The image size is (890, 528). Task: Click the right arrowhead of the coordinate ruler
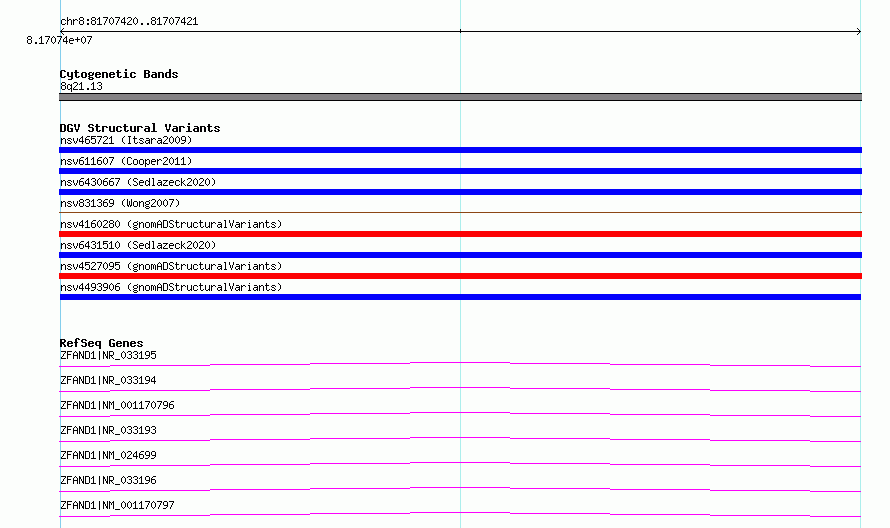tap(859, 31)
